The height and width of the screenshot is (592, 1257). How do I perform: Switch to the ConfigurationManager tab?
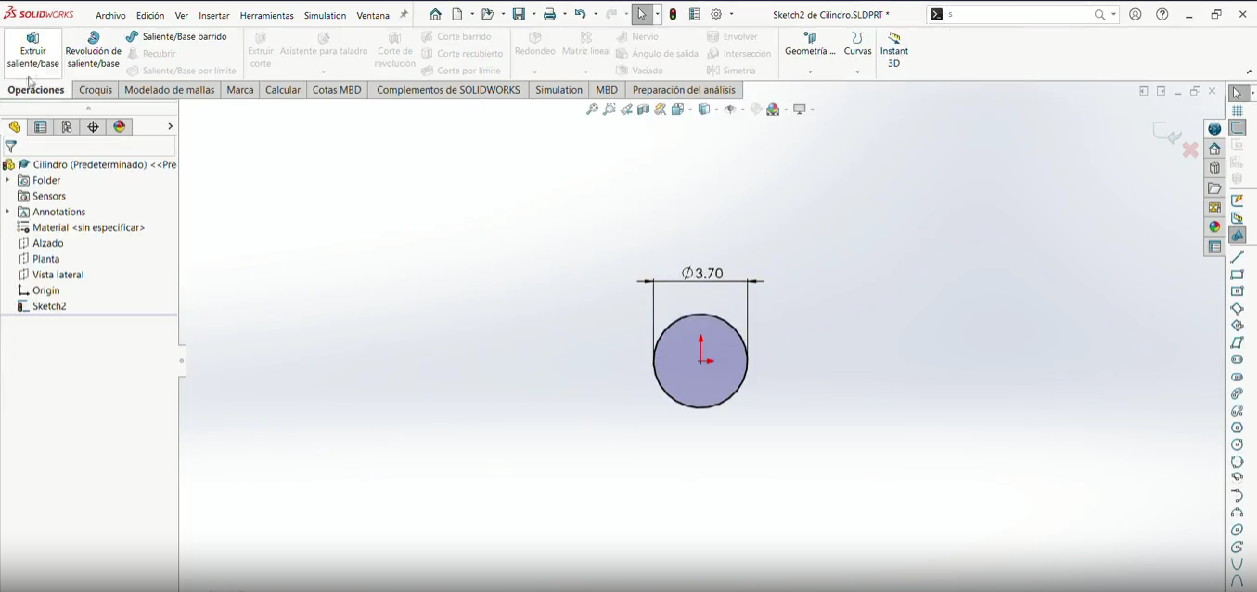[67, 127]
